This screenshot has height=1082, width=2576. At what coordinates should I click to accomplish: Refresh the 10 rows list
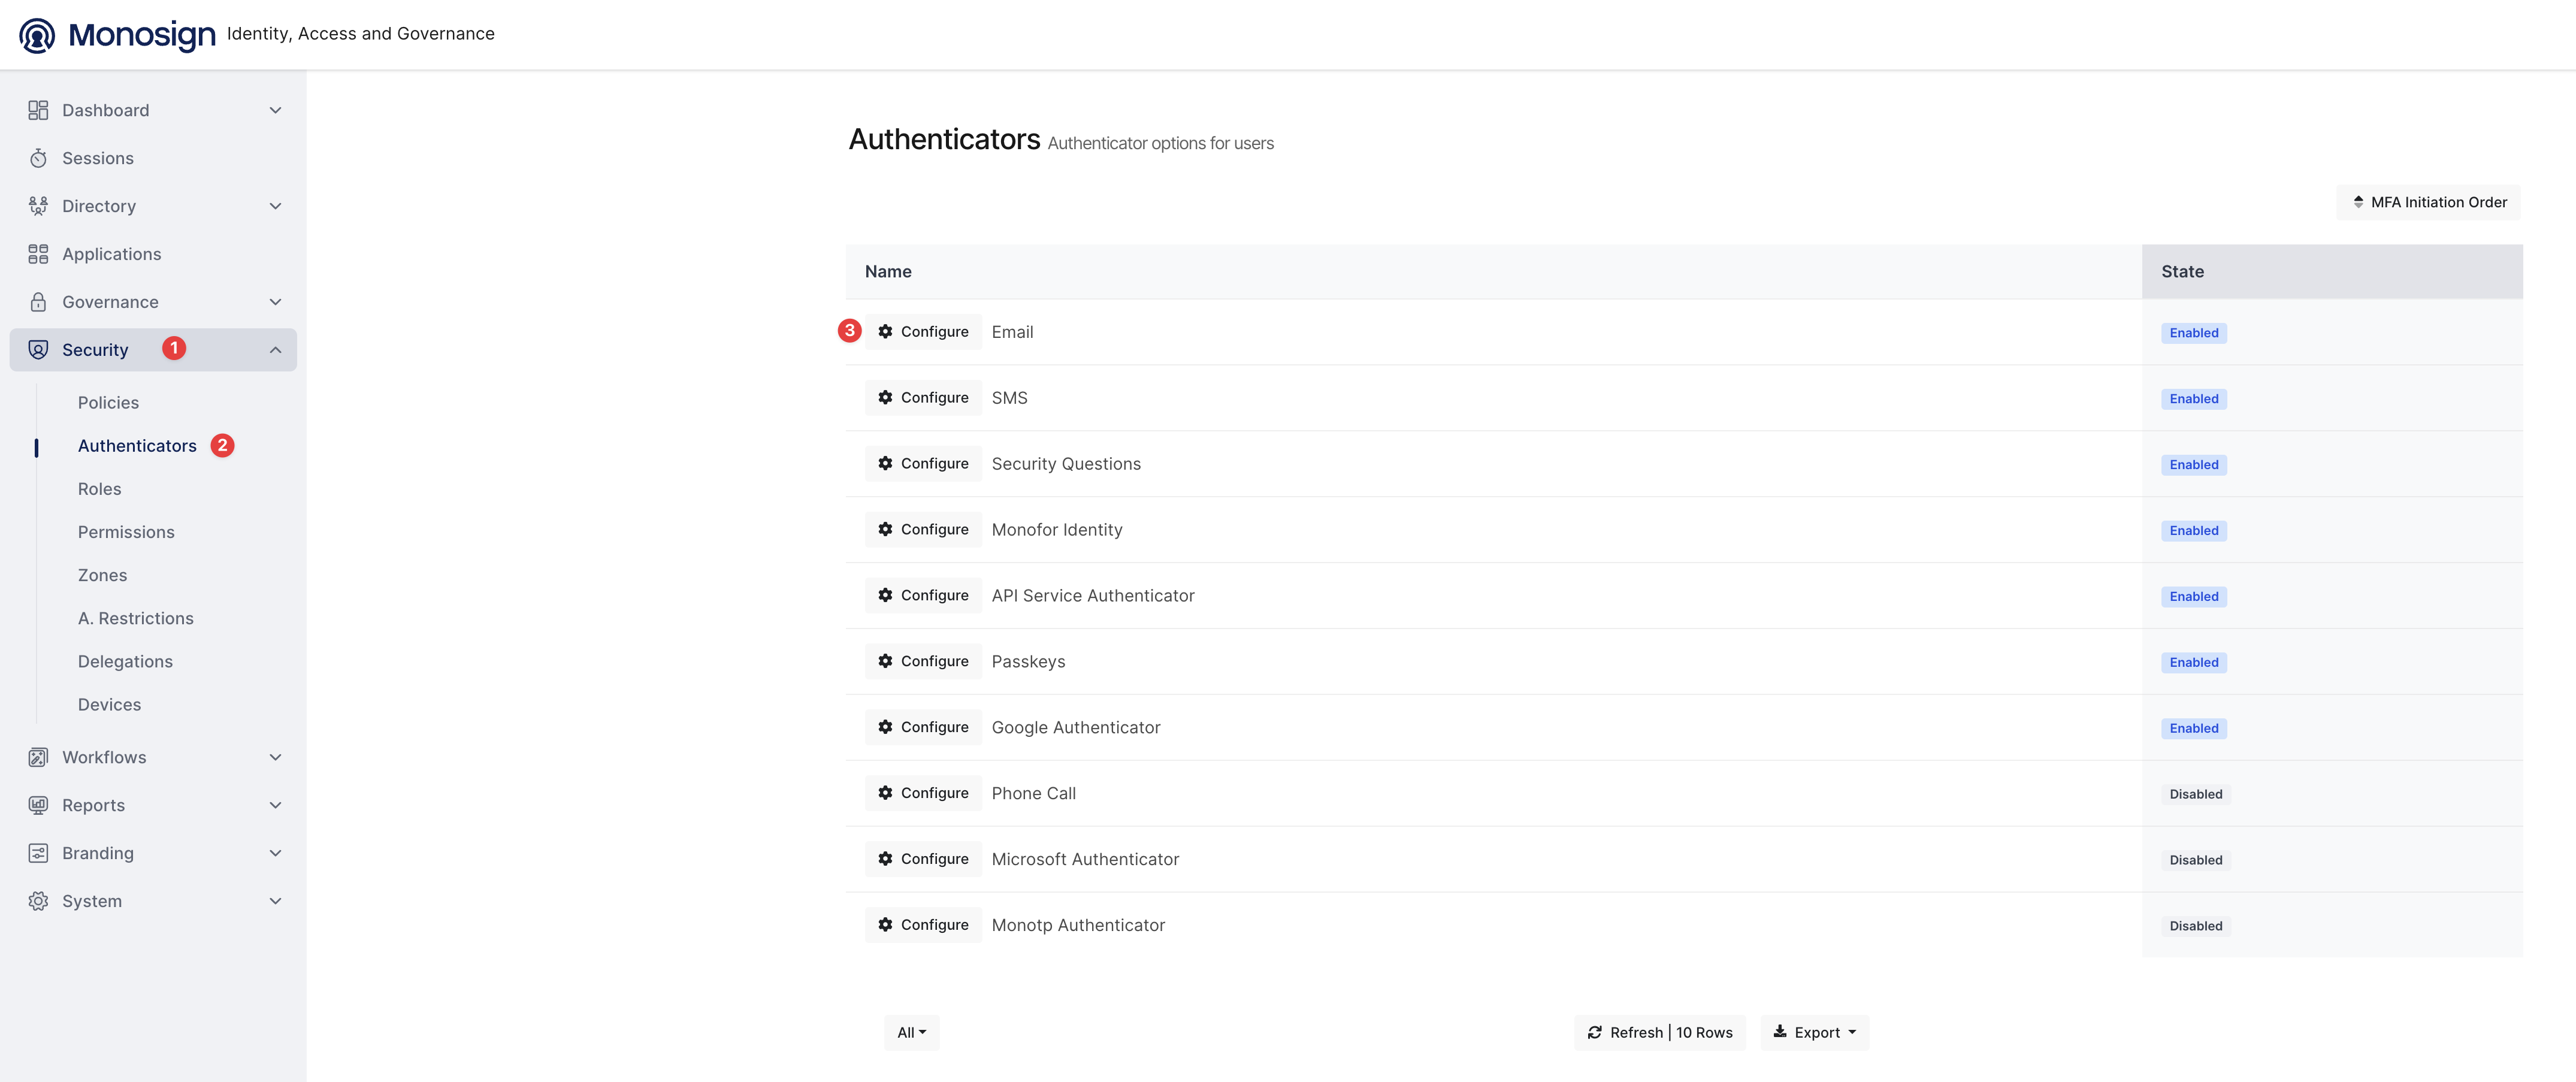click(1659, 1032)
